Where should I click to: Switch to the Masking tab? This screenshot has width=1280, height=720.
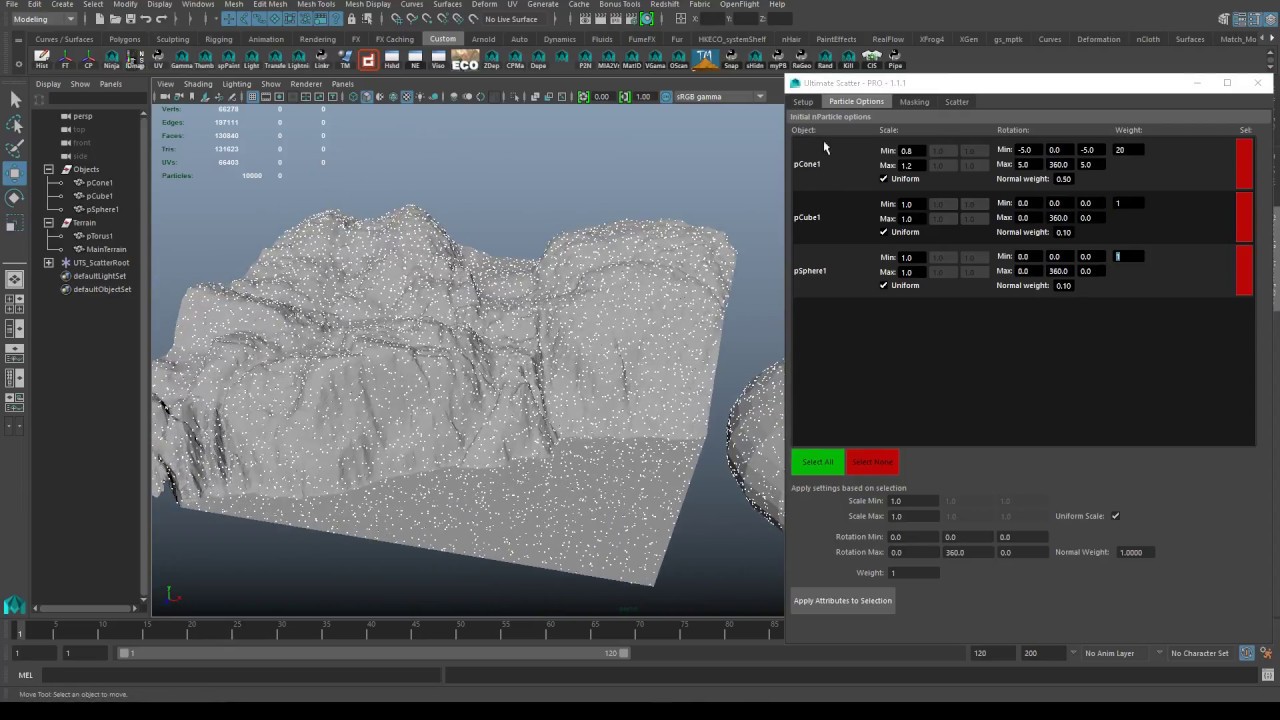[x=914, y=102]
